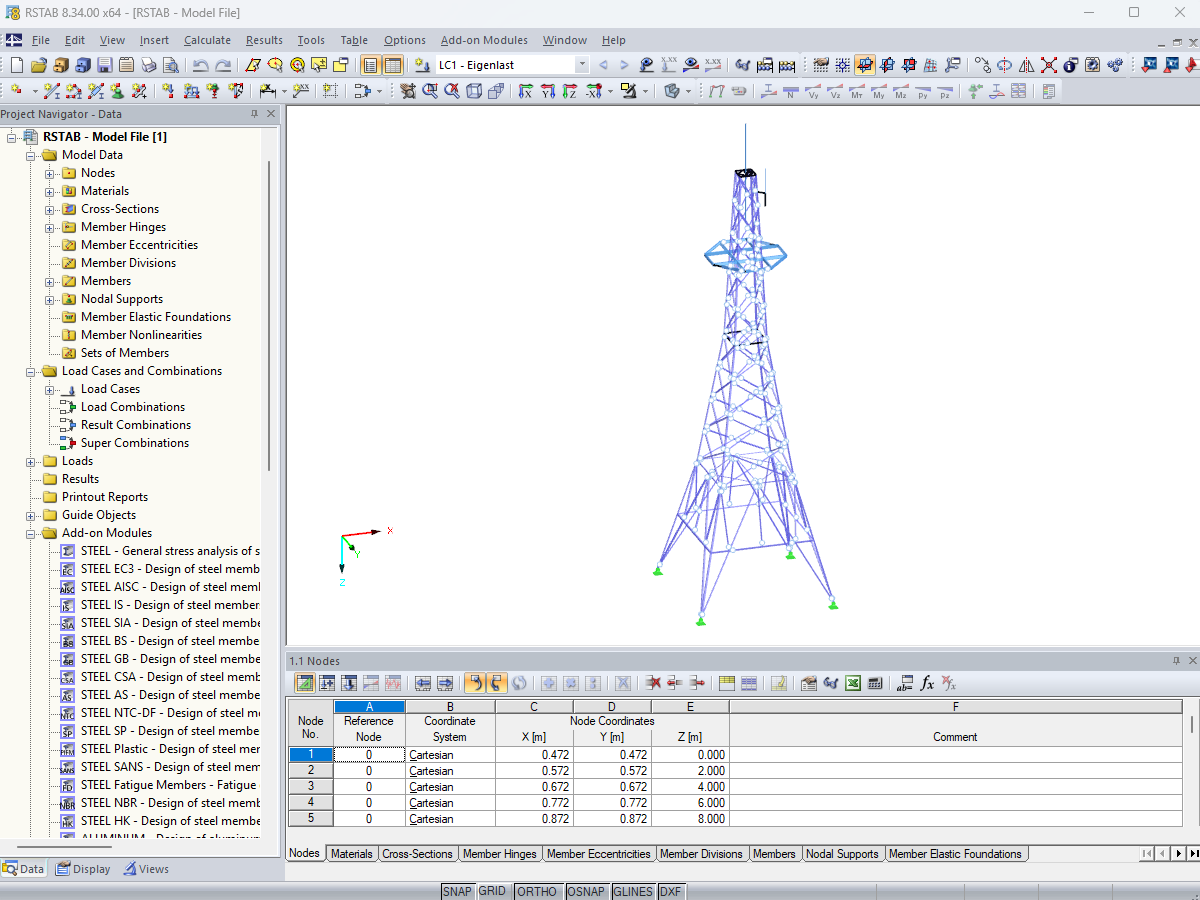Click the table tabs scroll-right arrow
The width and height of the screenshot is (1200, 900).
pyautogui.click(x=1179, y=854)
